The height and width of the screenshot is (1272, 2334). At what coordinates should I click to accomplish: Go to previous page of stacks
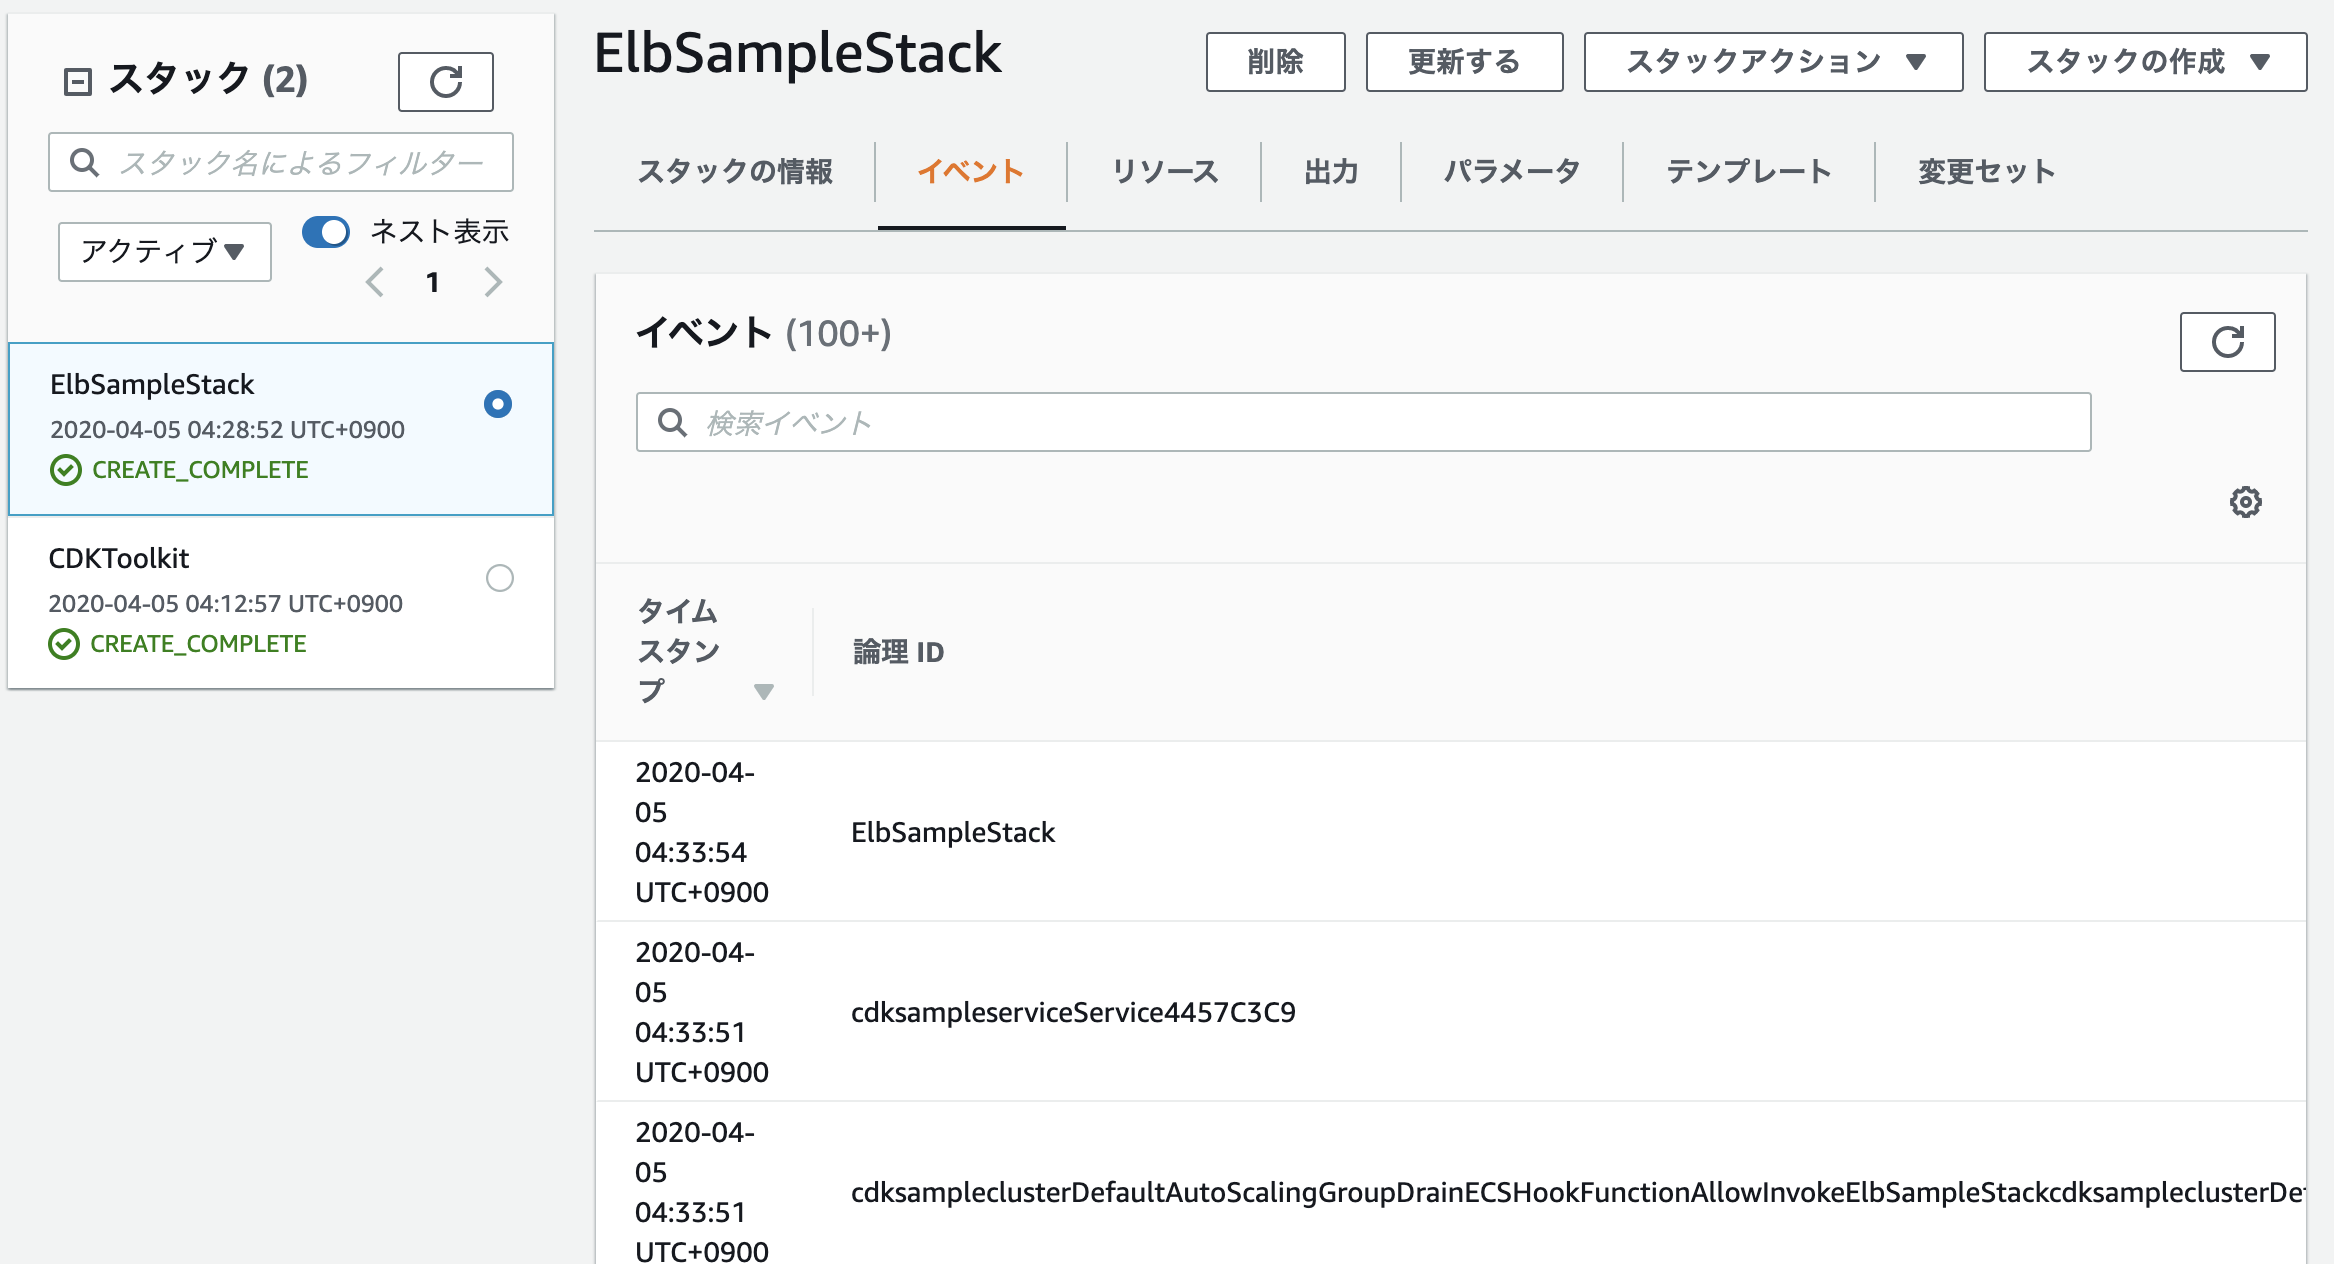[374, 282]
